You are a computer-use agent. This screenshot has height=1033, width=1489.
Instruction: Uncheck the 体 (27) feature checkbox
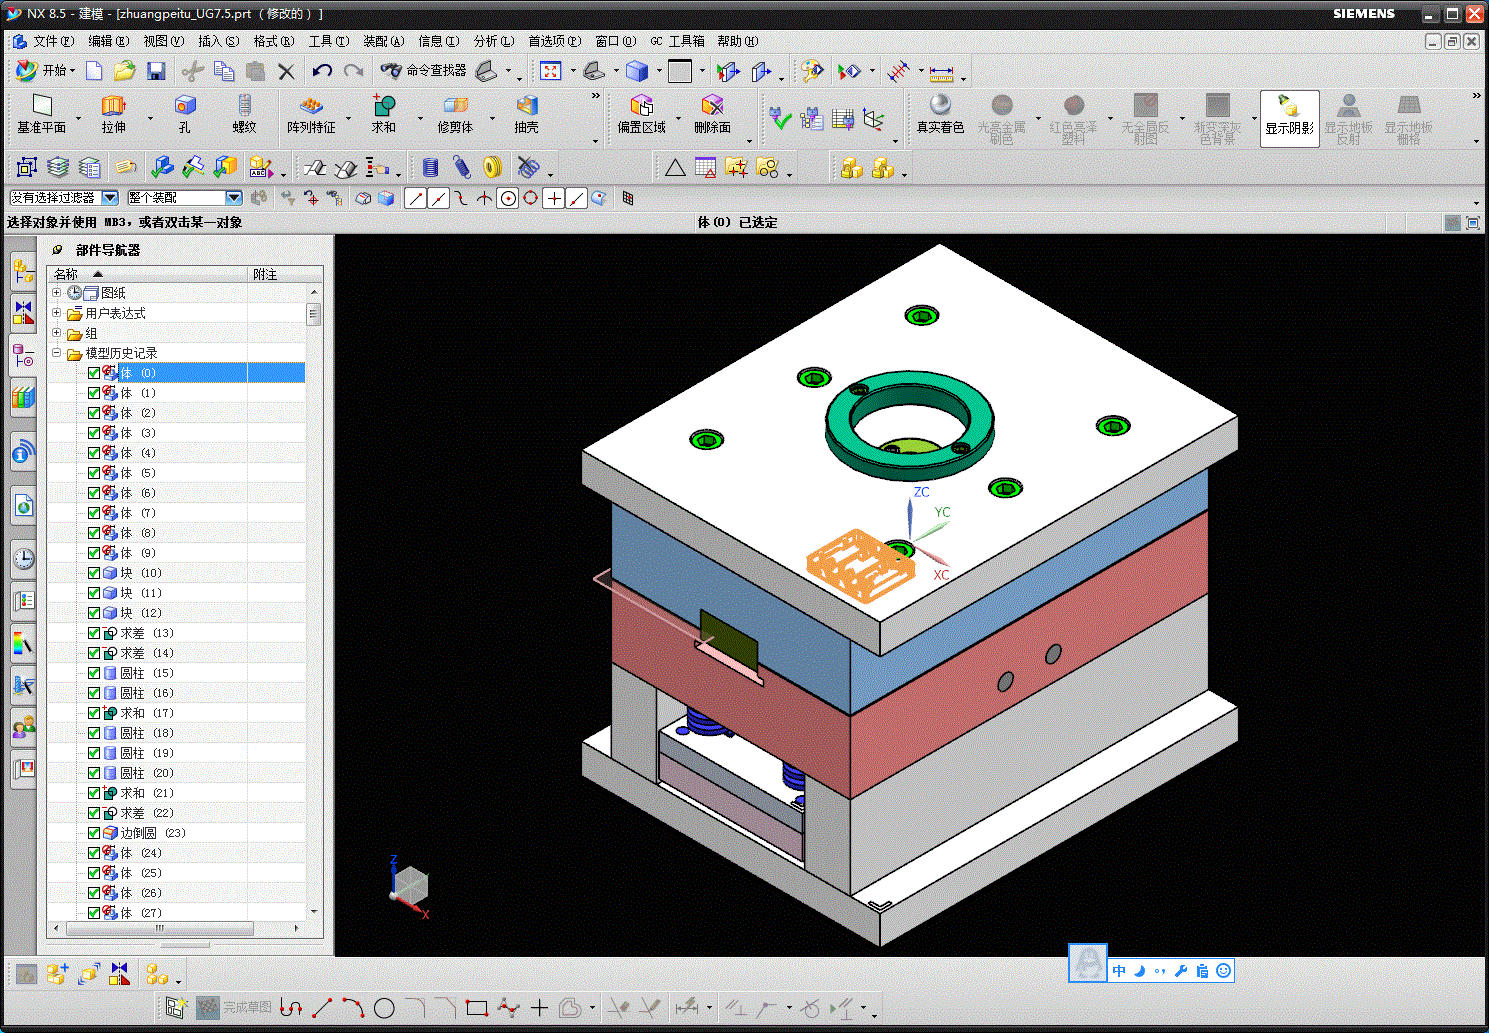pos(94,913)
